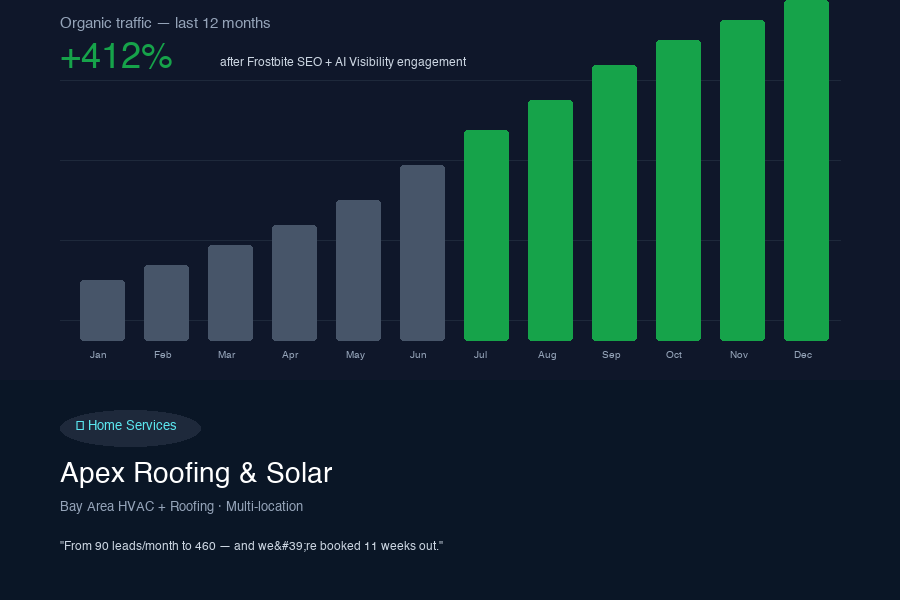
Task: Click the Oct axis label
Action: pos(674,355)
